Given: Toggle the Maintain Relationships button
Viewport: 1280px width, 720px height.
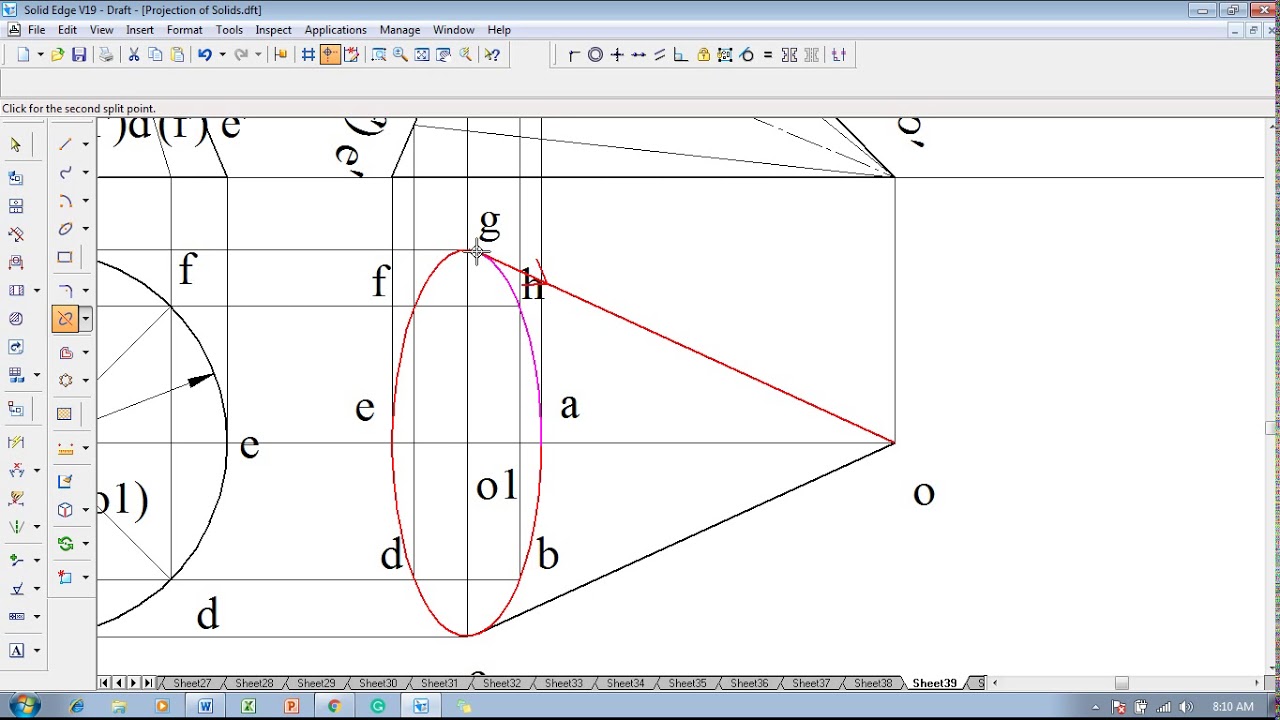Looking at the screenshot, I should 839,55.
